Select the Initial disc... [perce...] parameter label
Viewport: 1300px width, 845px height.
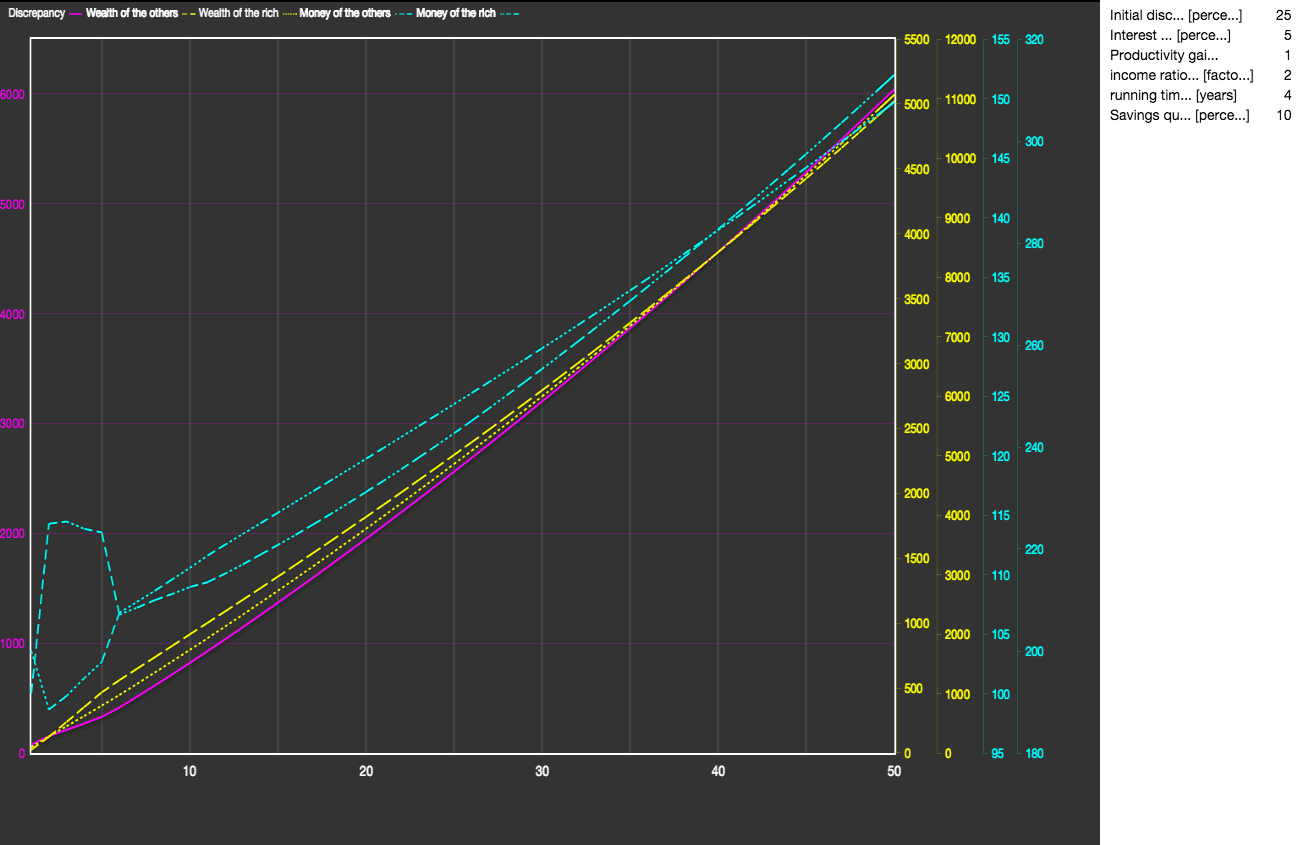pos(1176,15)
